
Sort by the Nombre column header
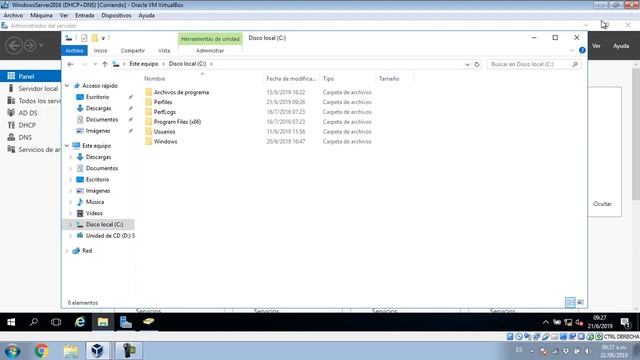(x=155, y=78)
